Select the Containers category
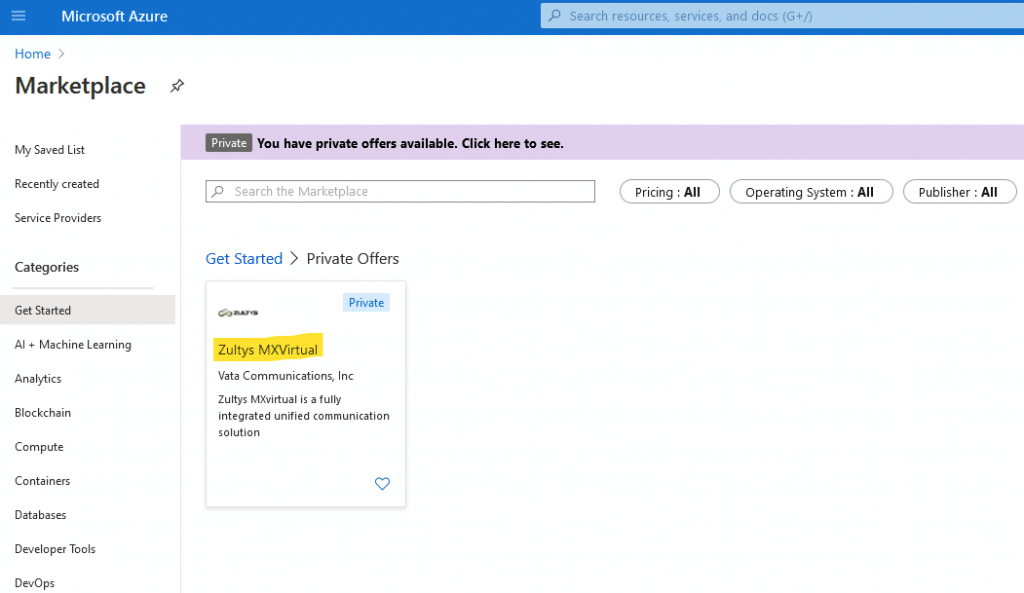 point(42,481)
